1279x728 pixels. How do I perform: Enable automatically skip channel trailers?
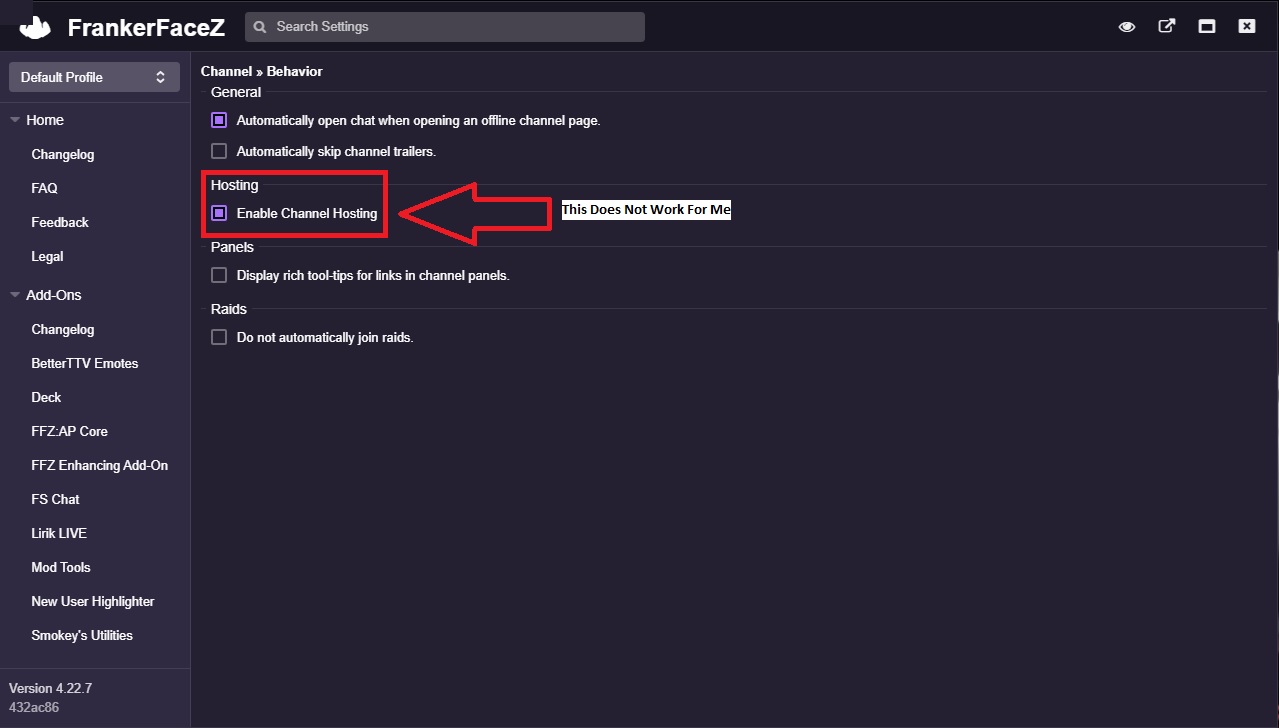tap(219, 151)
